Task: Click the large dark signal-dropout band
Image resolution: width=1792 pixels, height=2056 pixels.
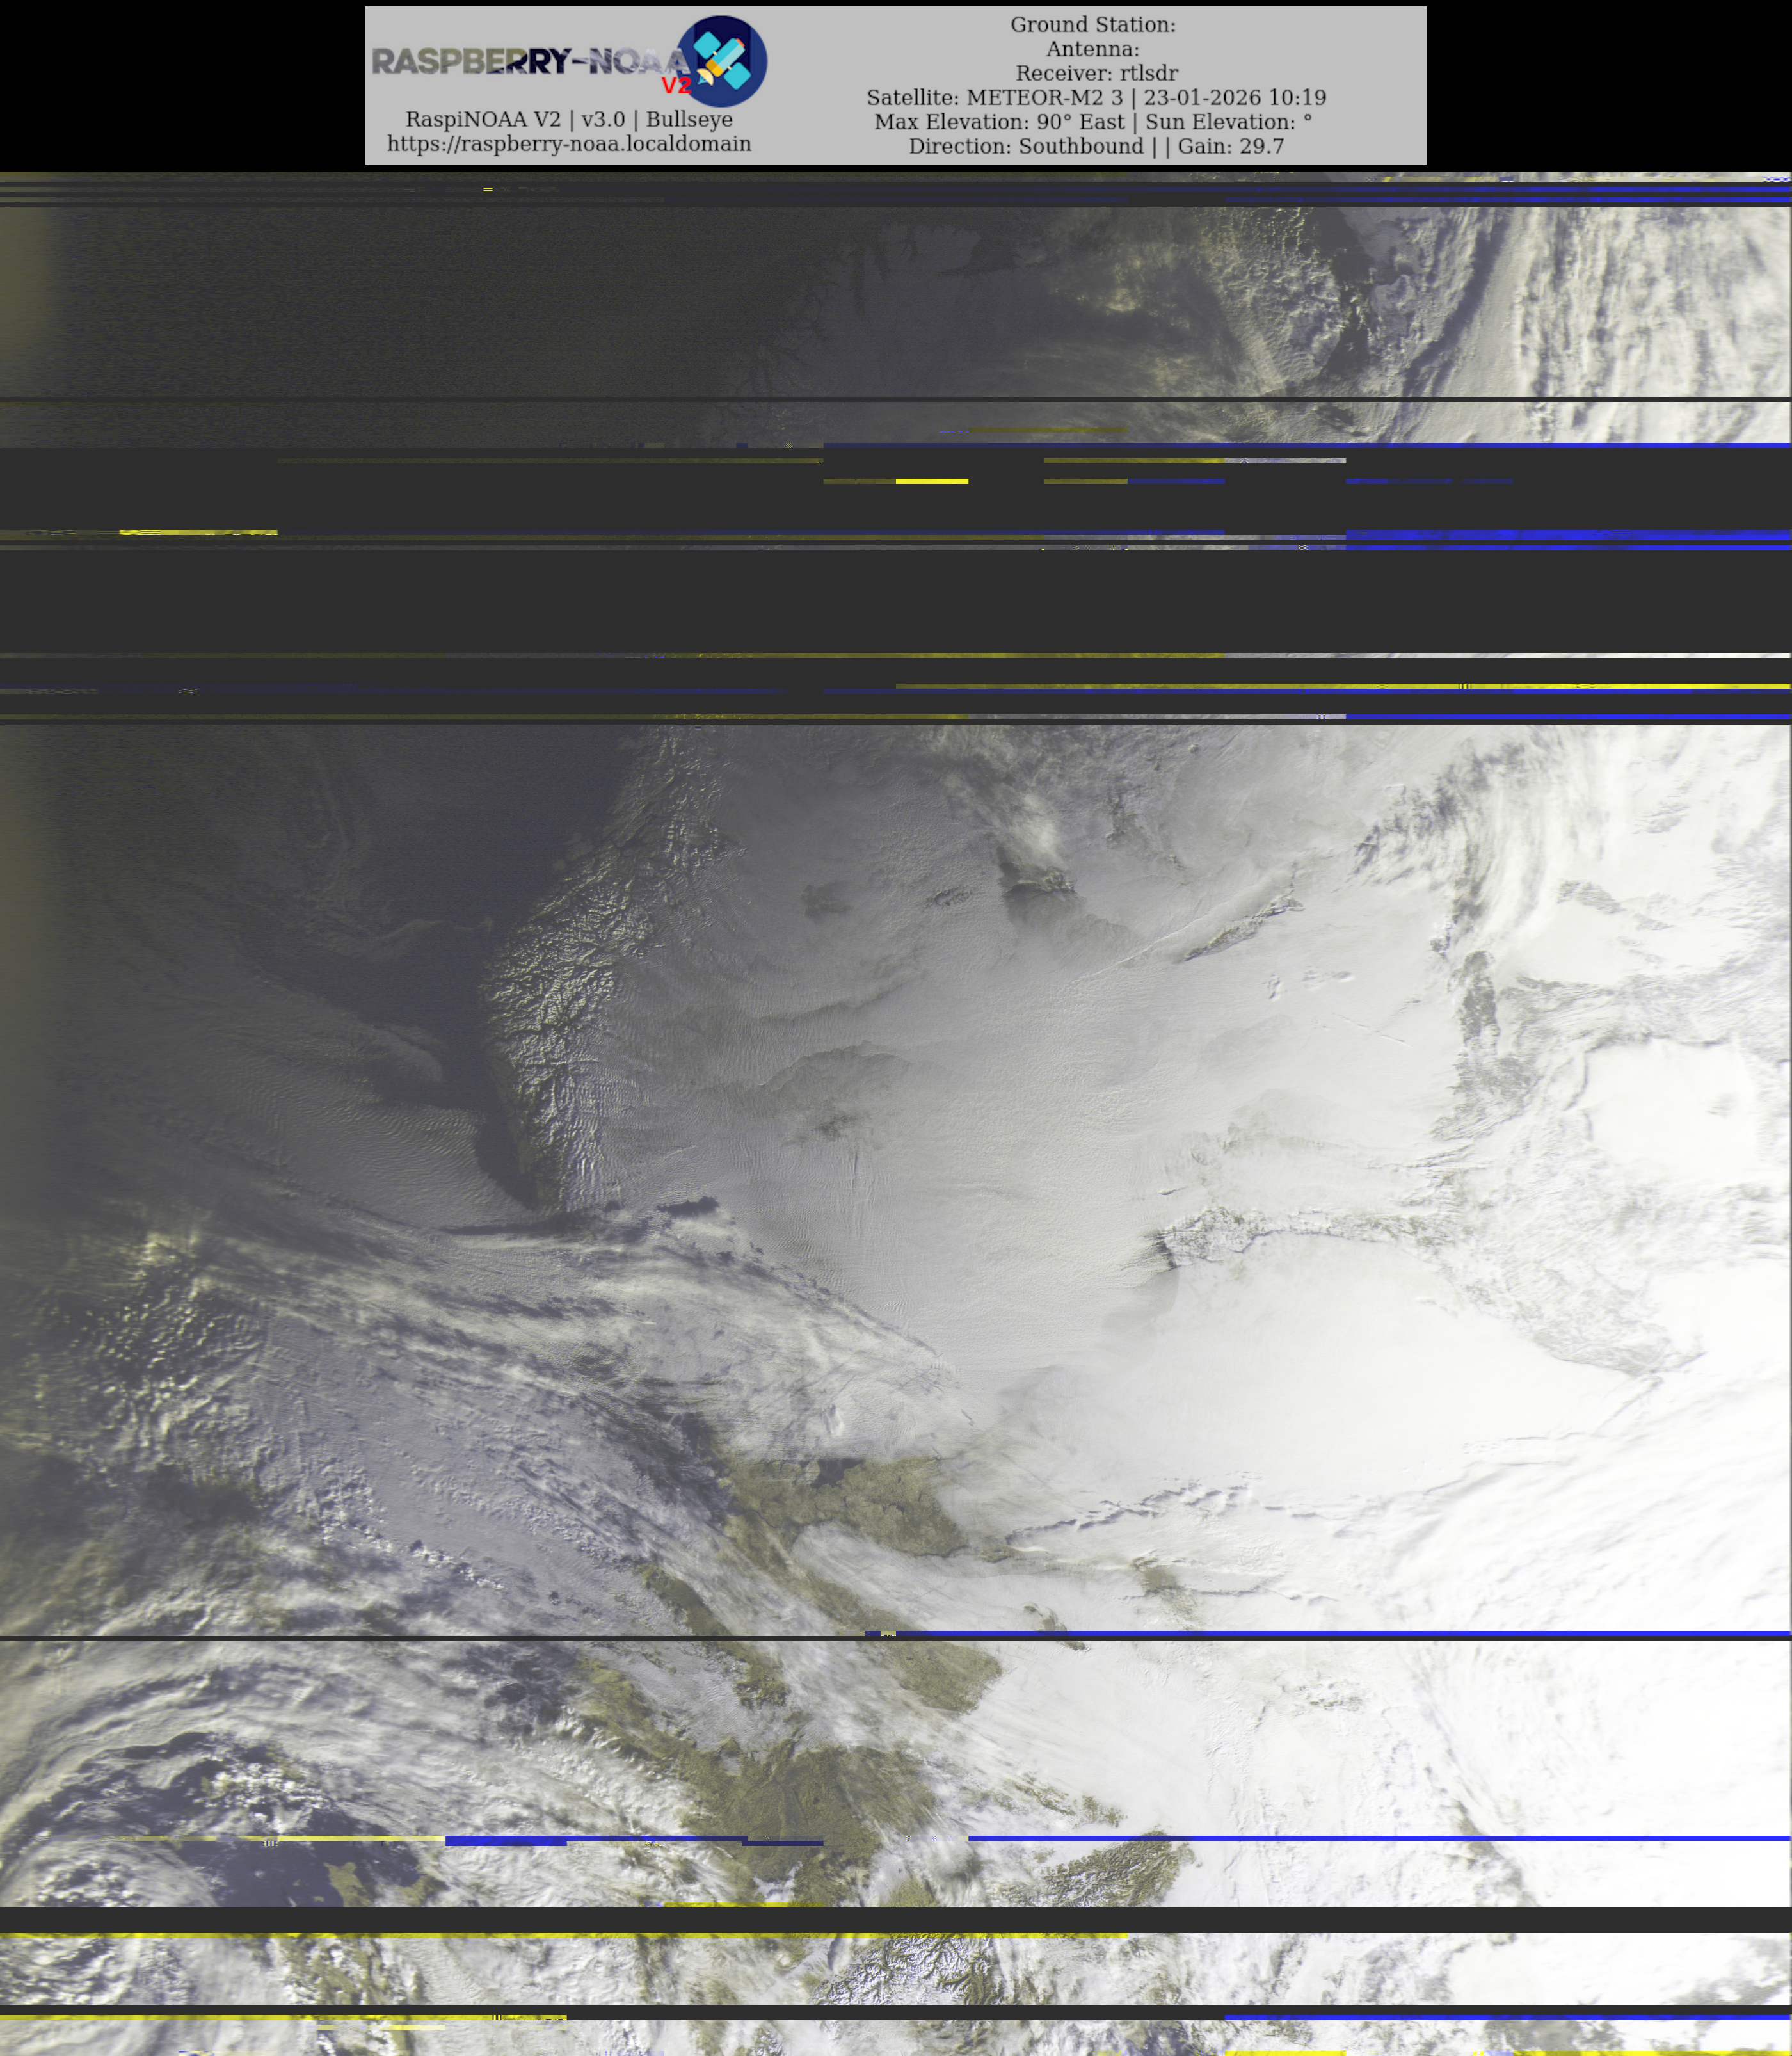Action: click(896, 600)
